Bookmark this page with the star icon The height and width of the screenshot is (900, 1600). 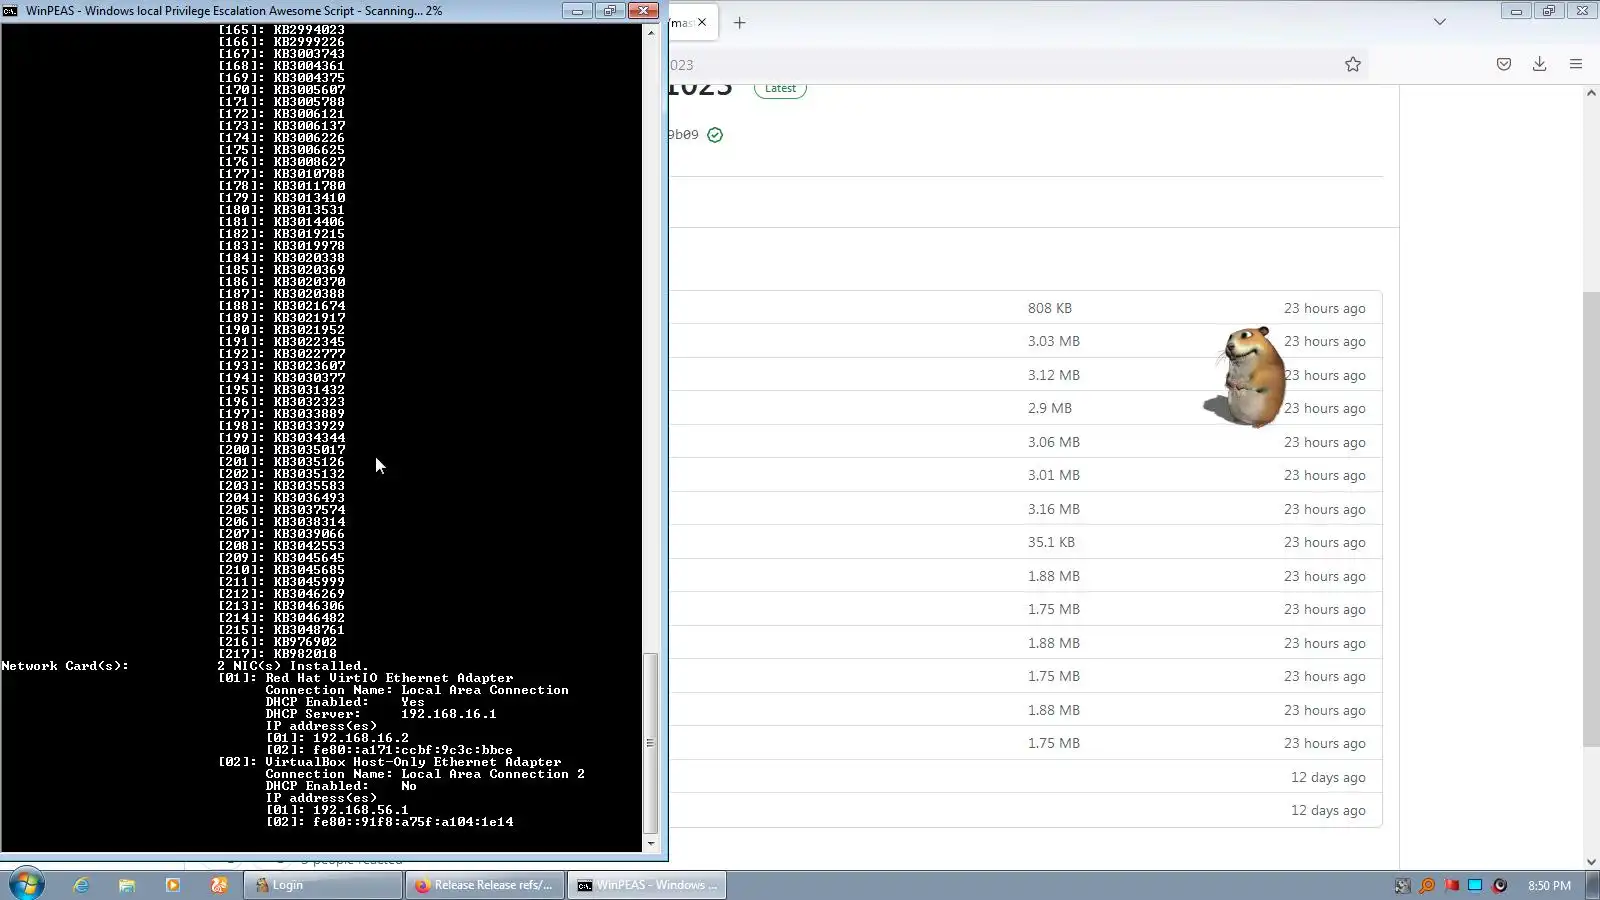1353,64
